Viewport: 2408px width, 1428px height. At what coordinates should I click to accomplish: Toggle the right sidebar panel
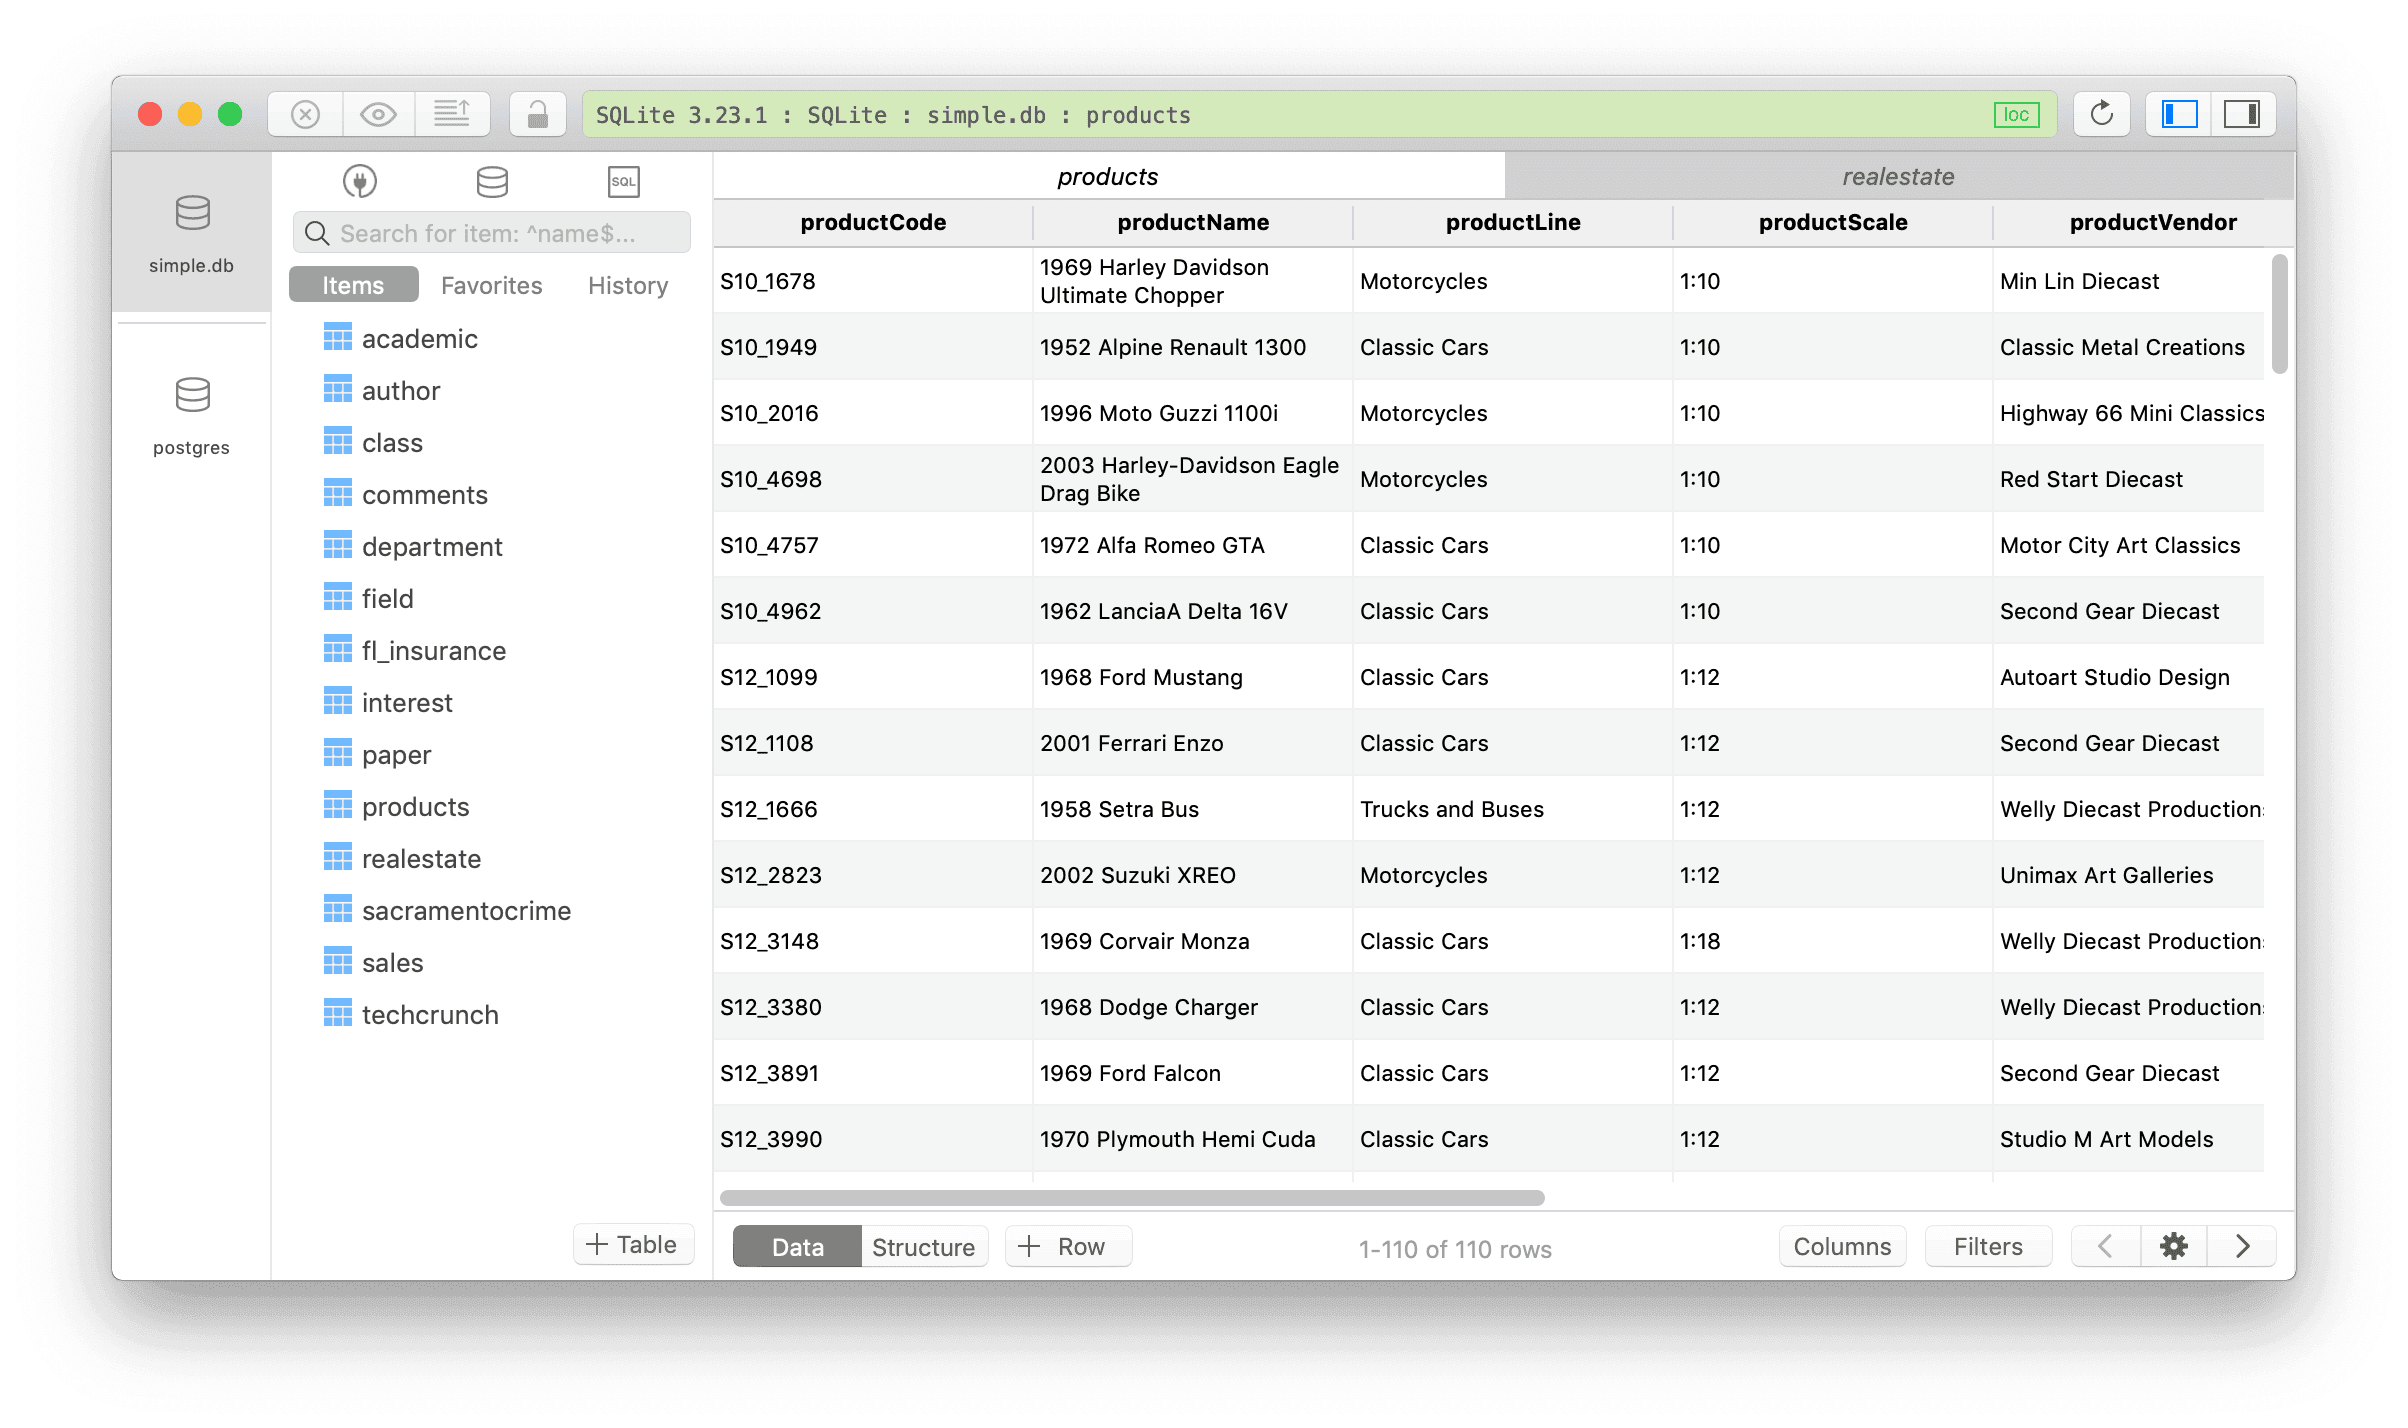coord(2242,115)
